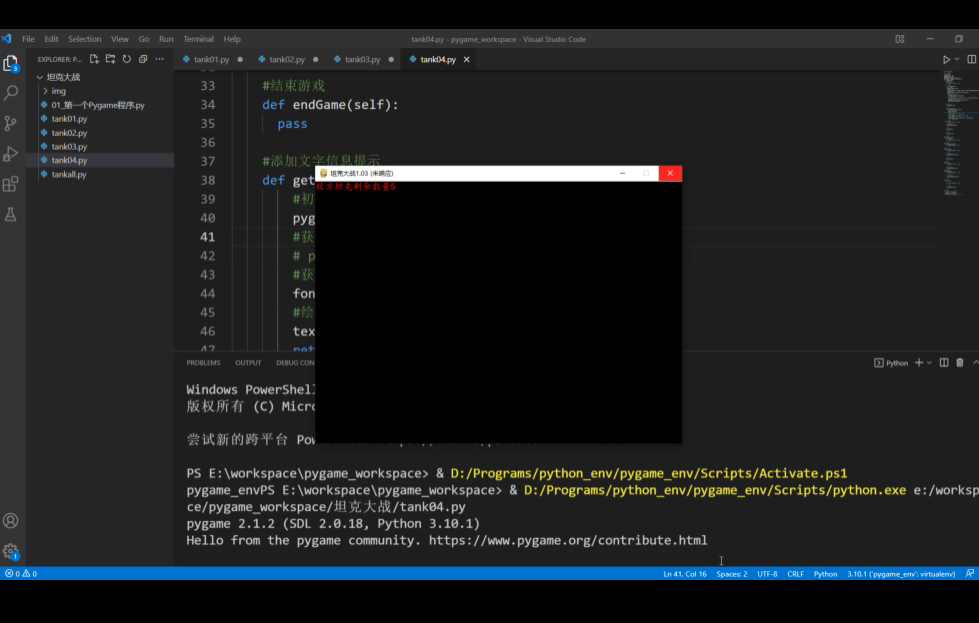Open the feedback icon in status bar
Viewport: 979px width, 623px height.
pos(970,573)
